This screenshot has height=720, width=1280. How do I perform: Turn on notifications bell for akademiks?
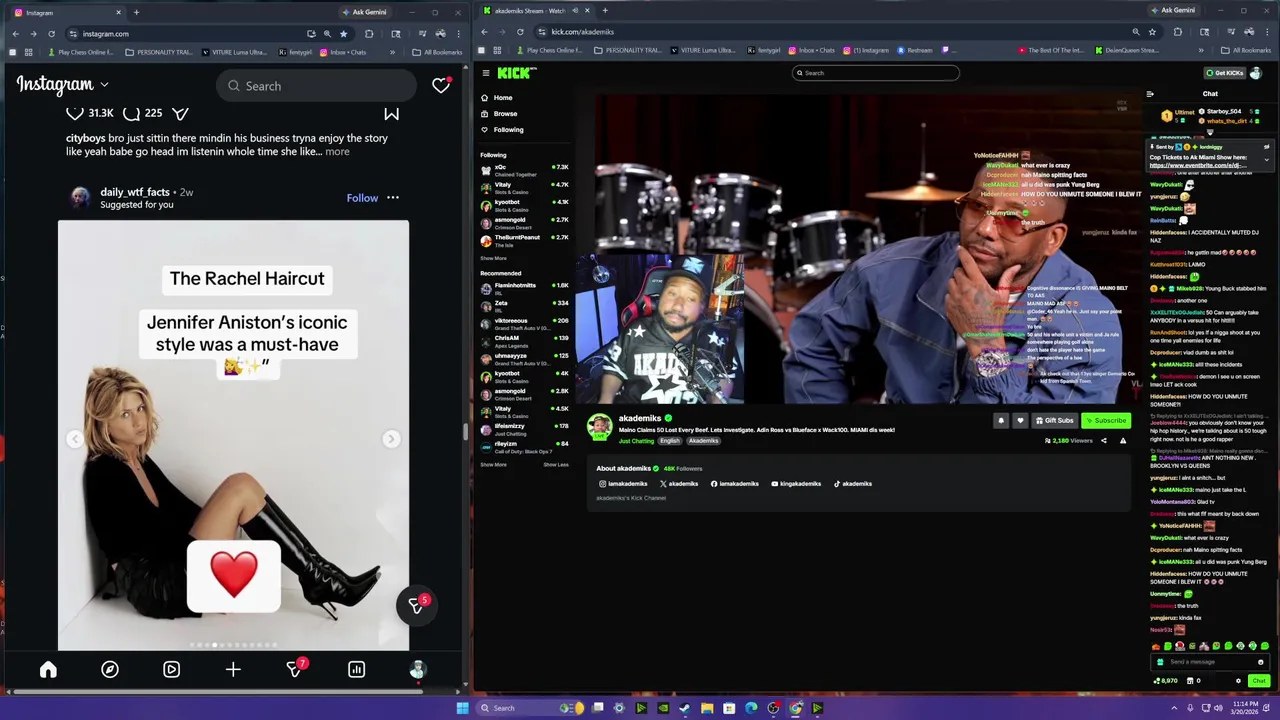pos(1001,421)
